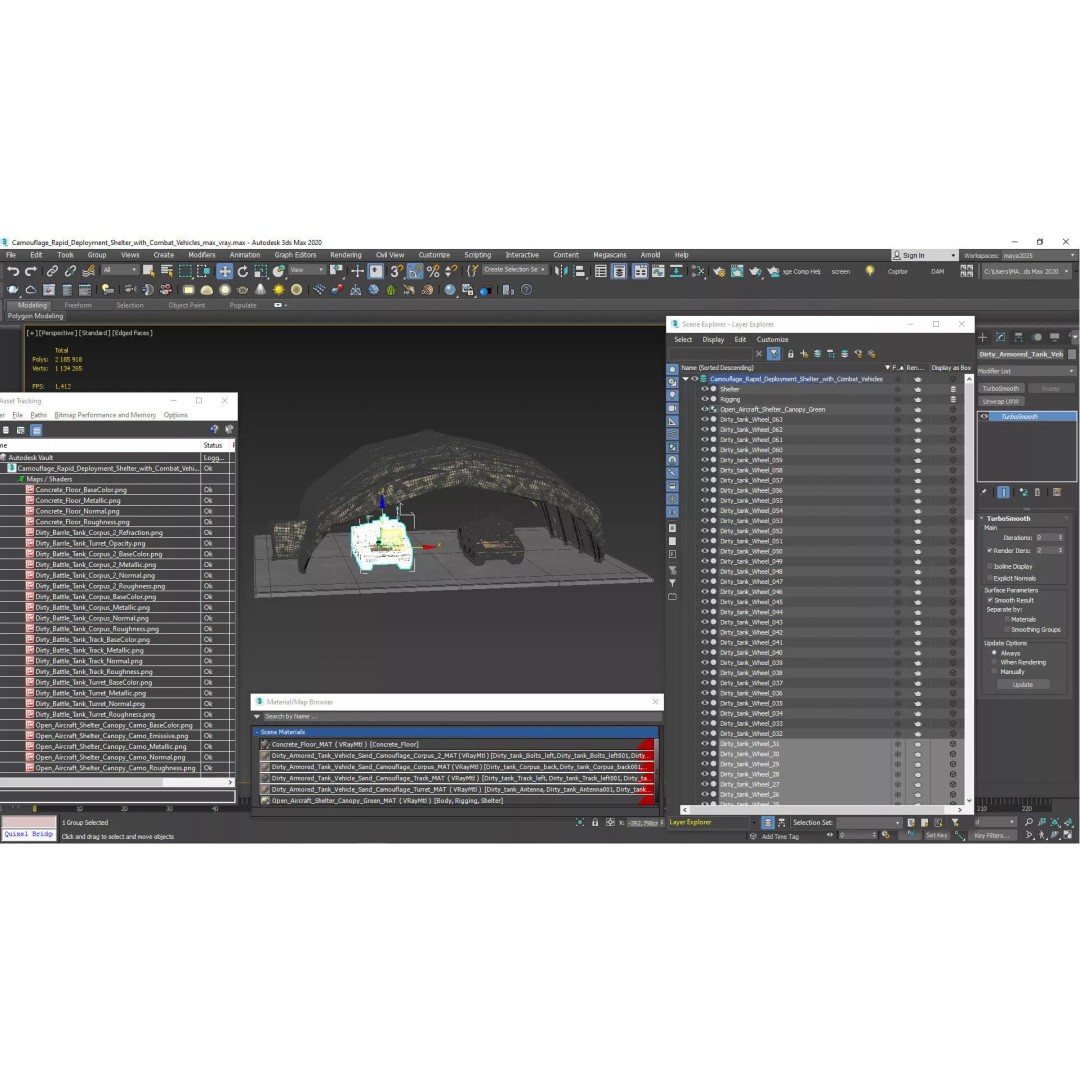Screen dimensions: 1080x1080
Task: Click the Unwrap UVW modifier button
Action: coord(1001,402)
